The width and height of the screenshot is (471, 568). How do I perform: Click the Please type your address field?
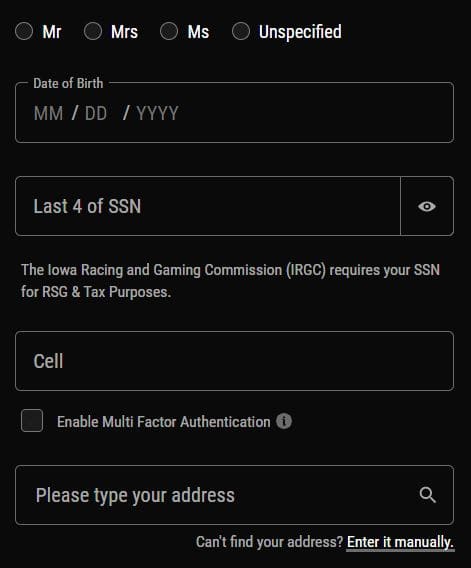point(234,495)
